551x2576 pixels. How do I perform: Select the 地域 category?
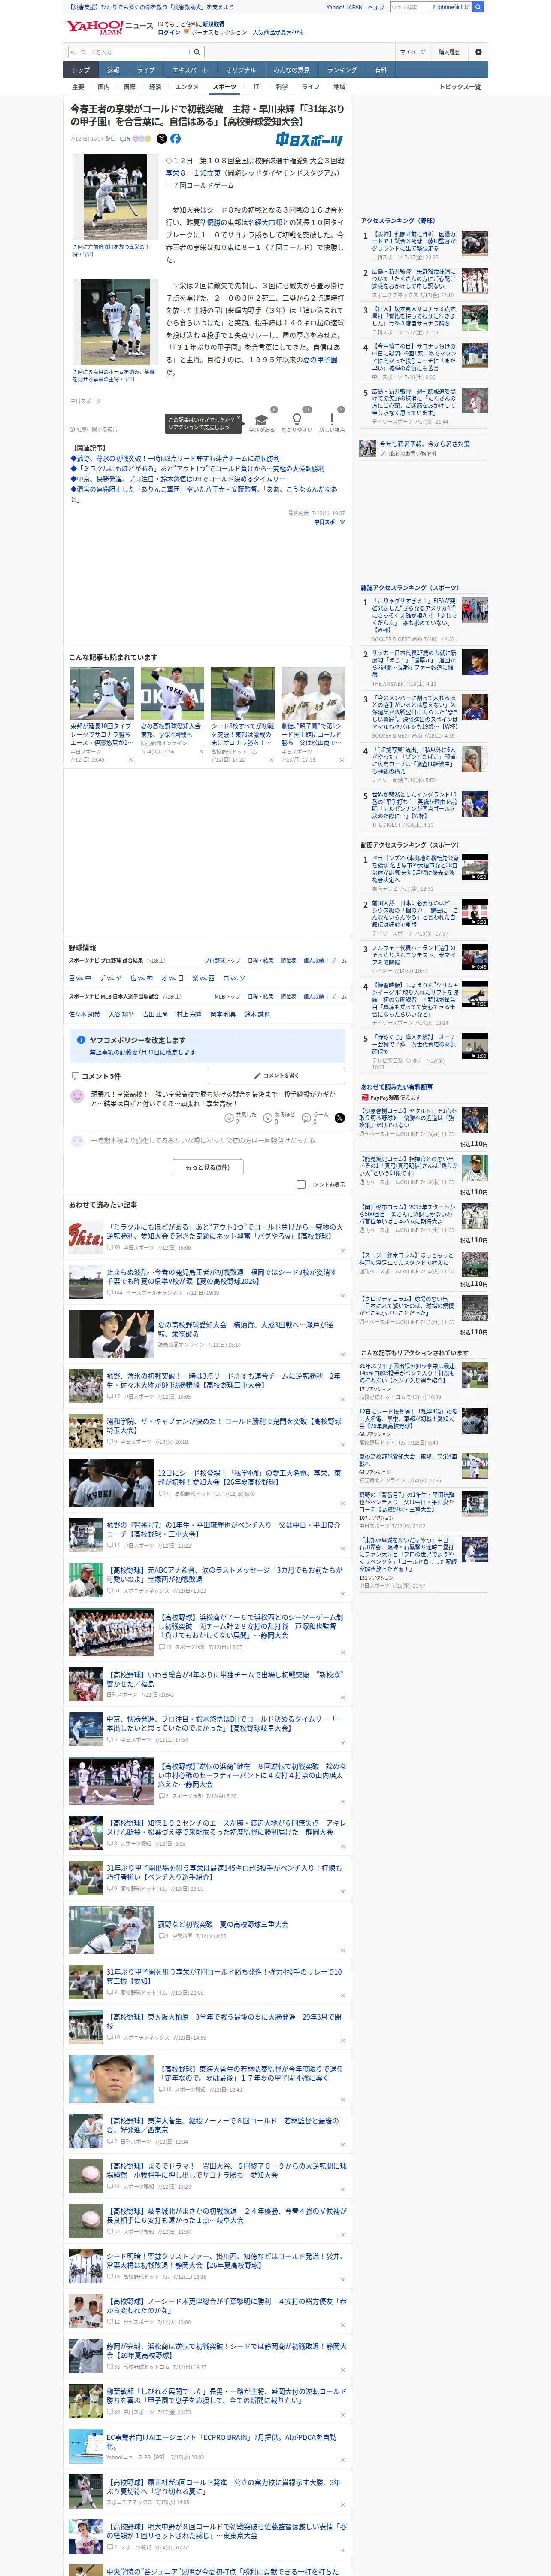(339, 87)
